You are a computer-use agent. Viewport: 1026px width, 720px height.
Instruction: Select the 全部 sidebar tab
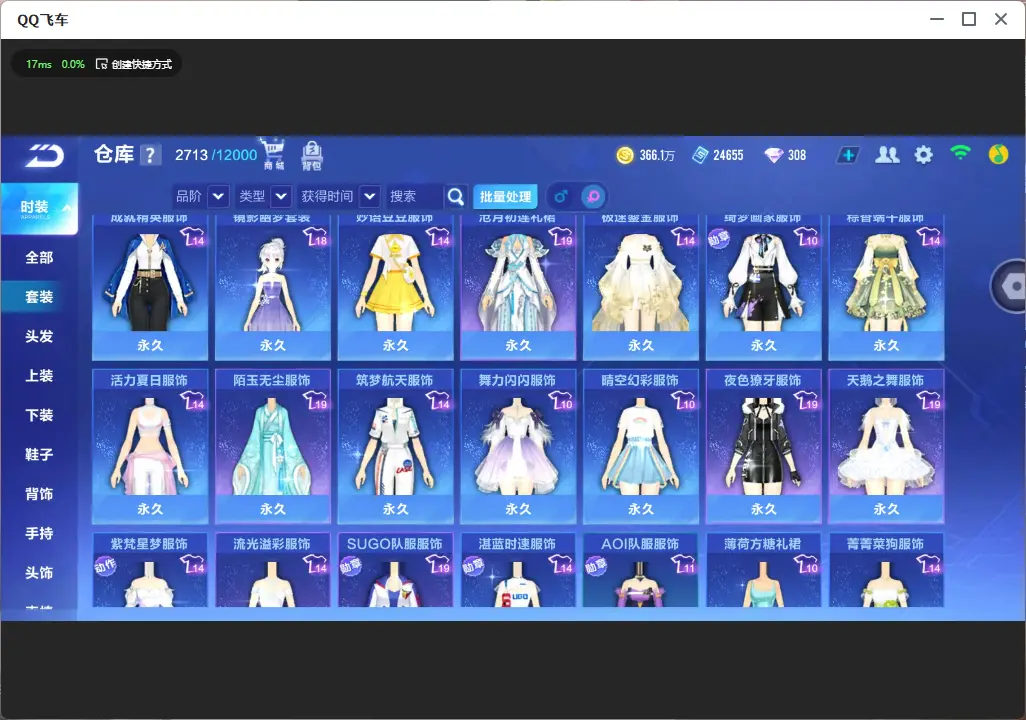point(39,258)
